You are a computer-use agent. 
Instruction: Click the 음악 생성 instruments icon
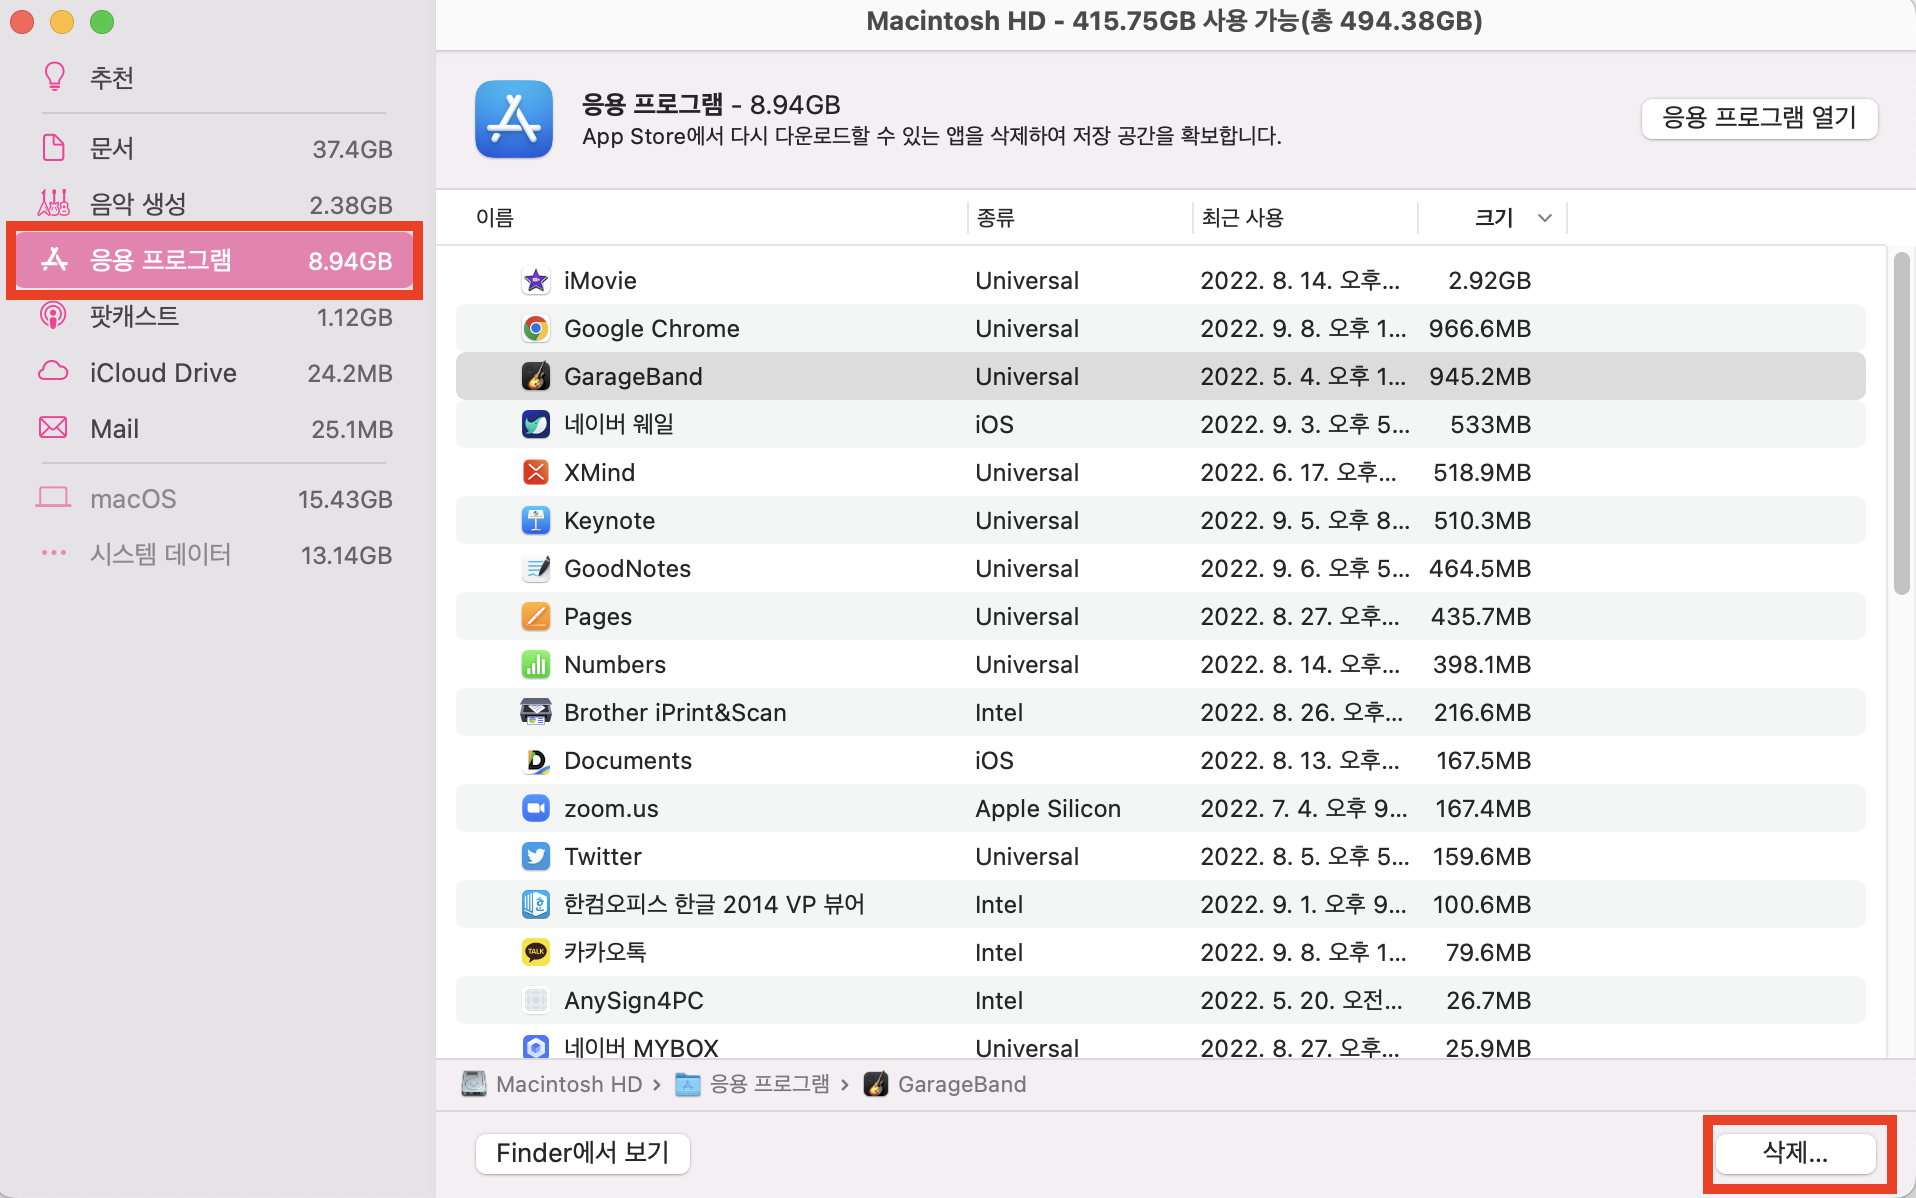coord(53,203)
